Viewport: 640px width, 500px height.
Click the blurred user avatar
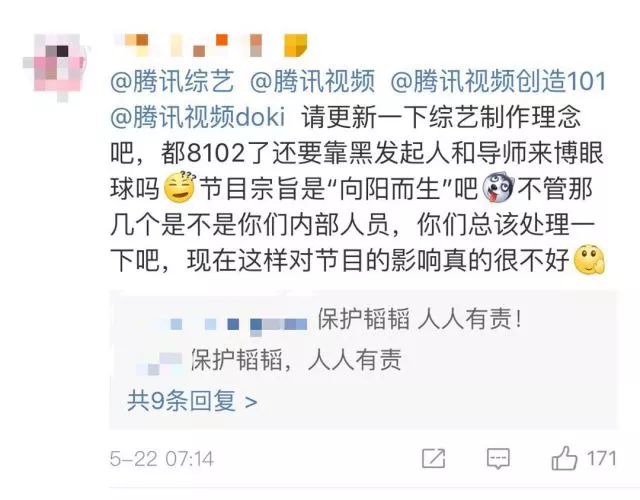(x=55, y=65)
